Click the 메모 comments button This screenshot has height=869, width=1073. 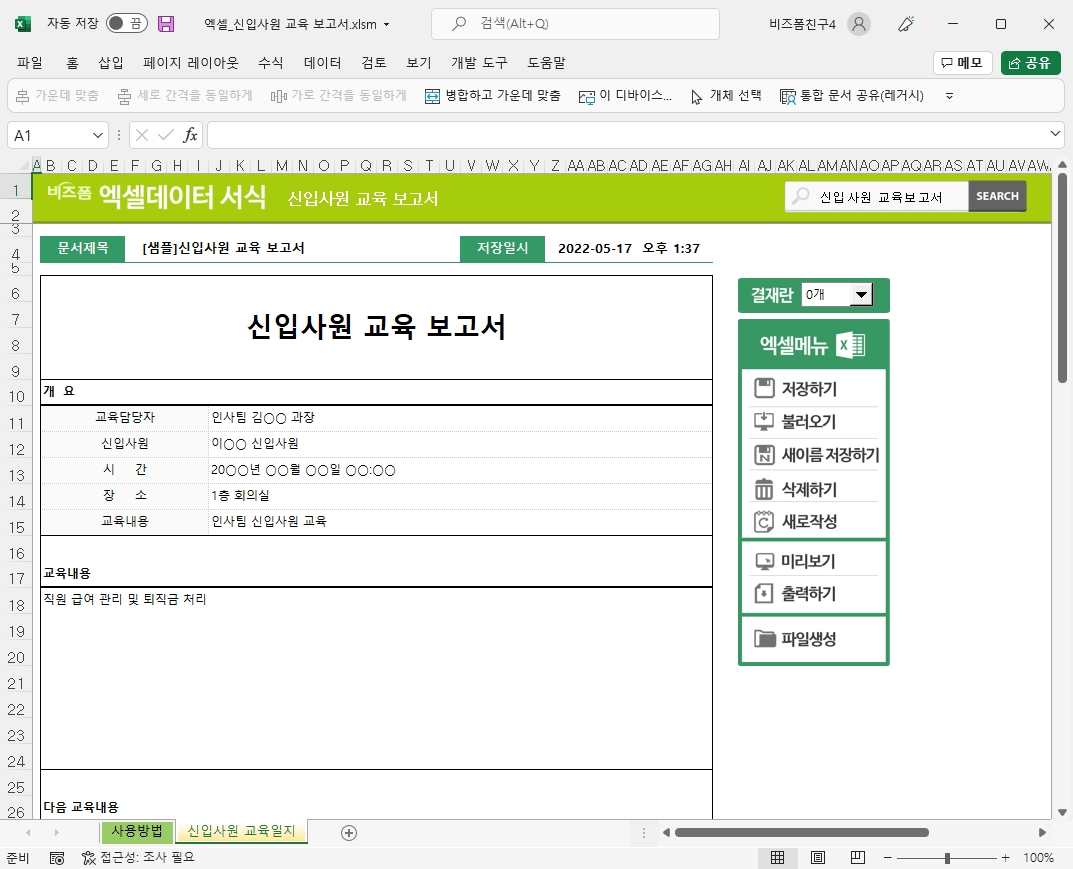click(x=962, y=63)
